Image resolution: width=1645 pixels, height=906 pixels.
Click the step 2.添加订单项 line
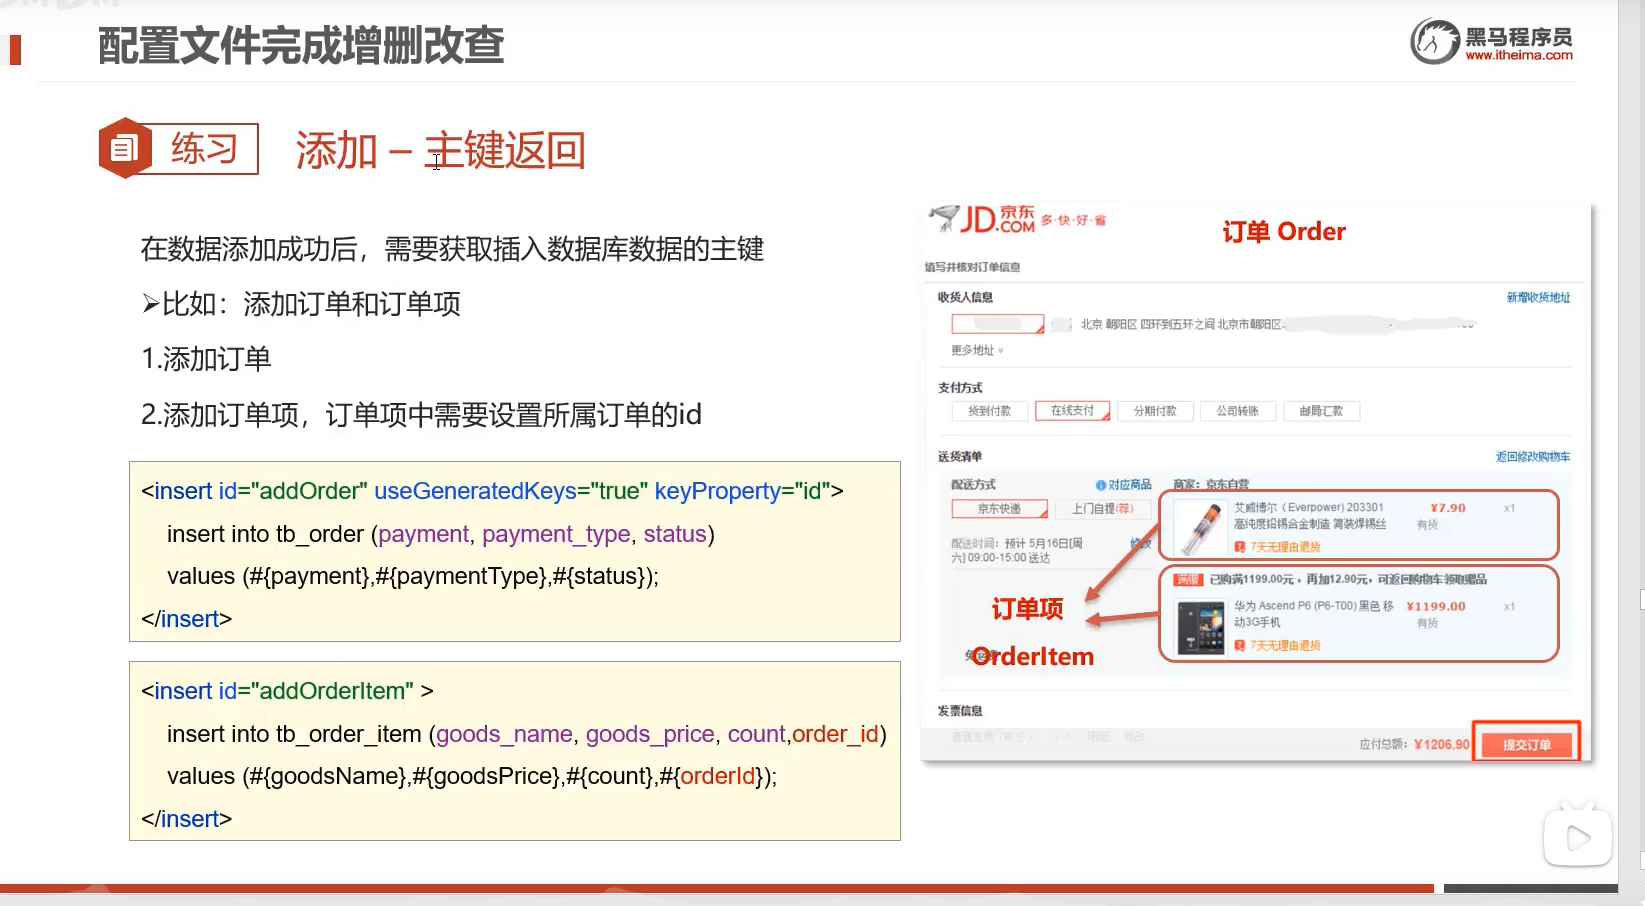(421, 415)
